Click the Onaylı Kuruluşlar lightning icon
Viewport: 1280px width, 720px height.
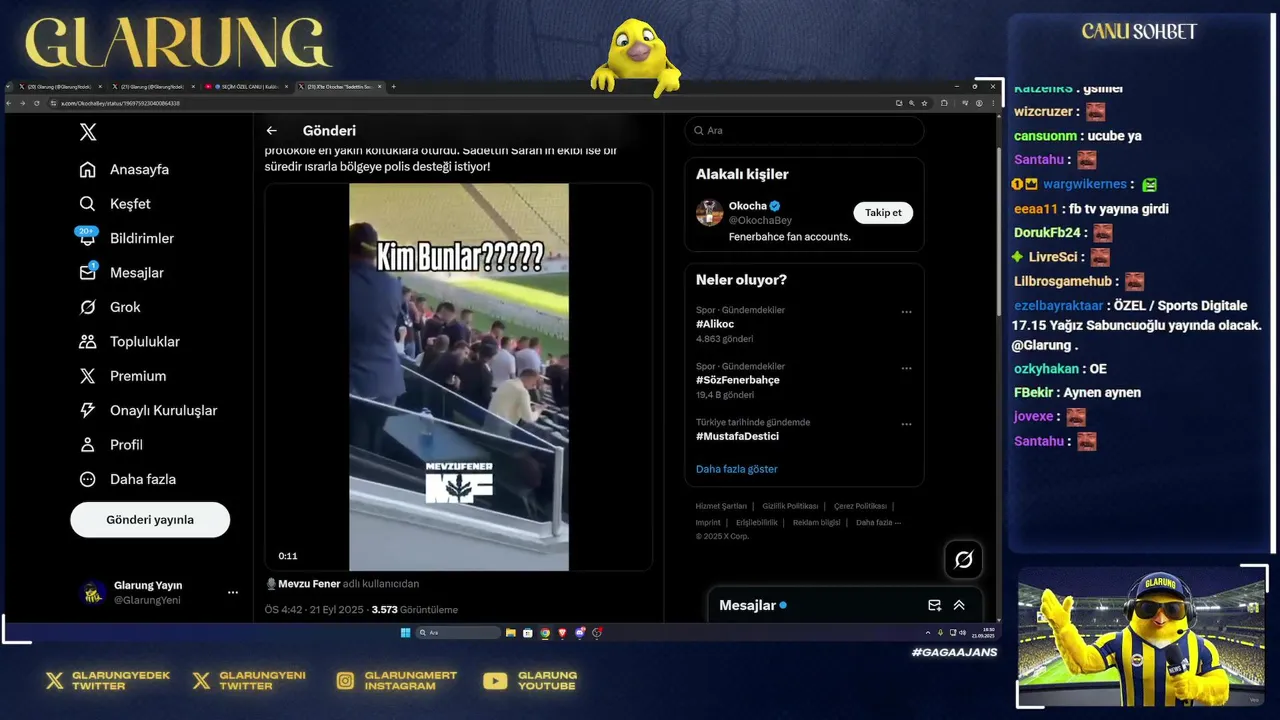tap(88, 411)
